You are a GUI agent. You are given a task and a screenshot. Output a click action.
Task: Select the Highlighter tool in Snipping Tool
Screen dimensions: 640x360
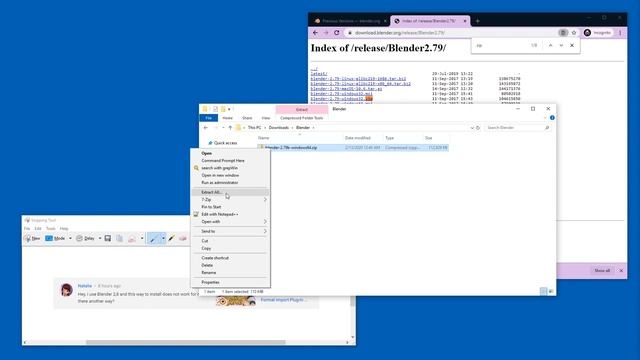click(x=171, y=238)
